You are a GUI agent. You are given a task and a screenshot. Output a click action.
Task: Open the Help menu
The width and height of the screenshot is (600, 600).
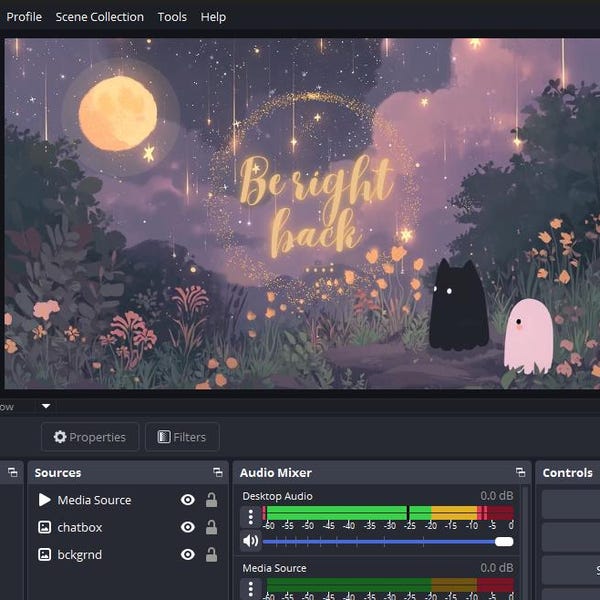click(x=213, y=17)
